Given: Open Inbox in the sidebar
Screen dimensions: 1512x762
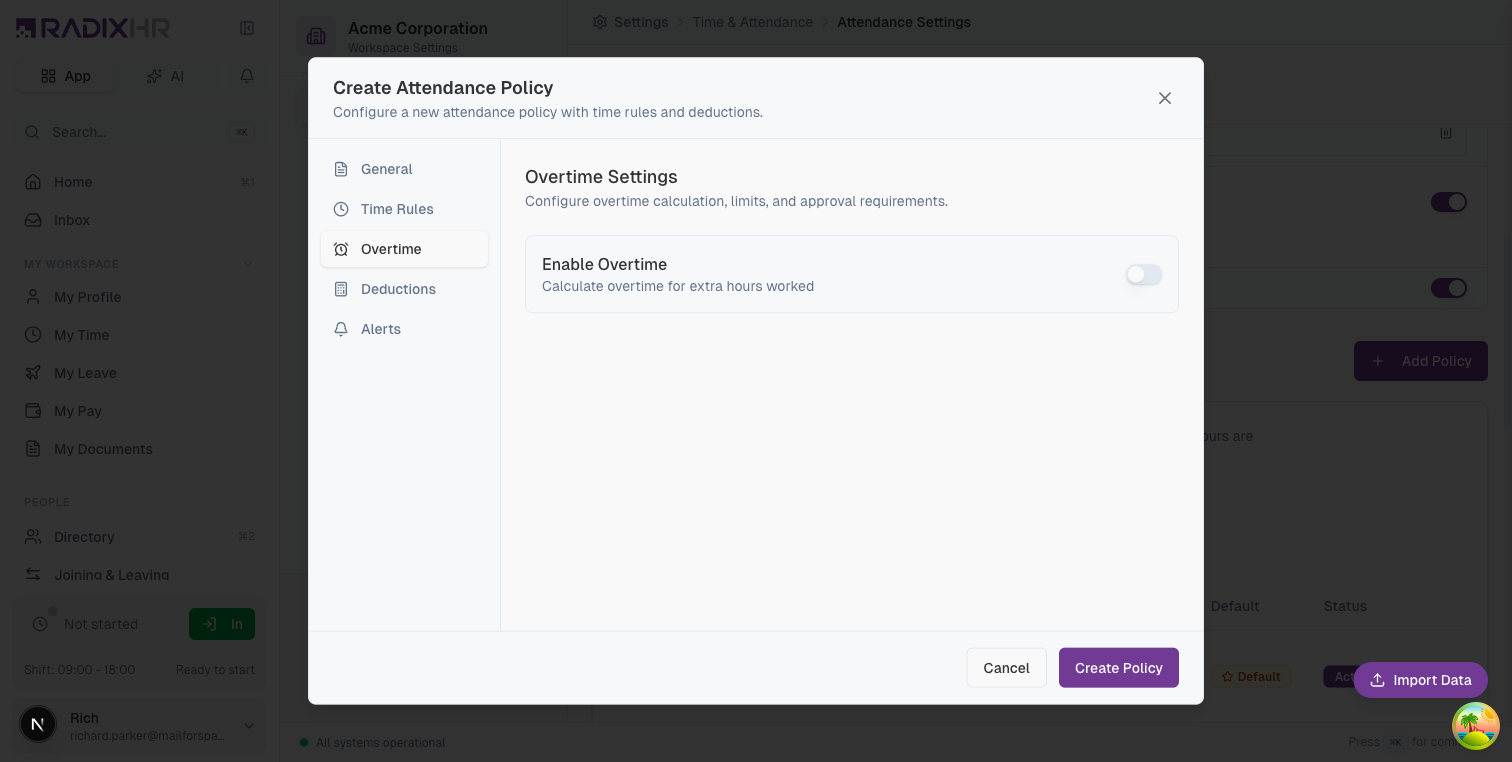Looking at the screenshot, I should pos(140,220).
